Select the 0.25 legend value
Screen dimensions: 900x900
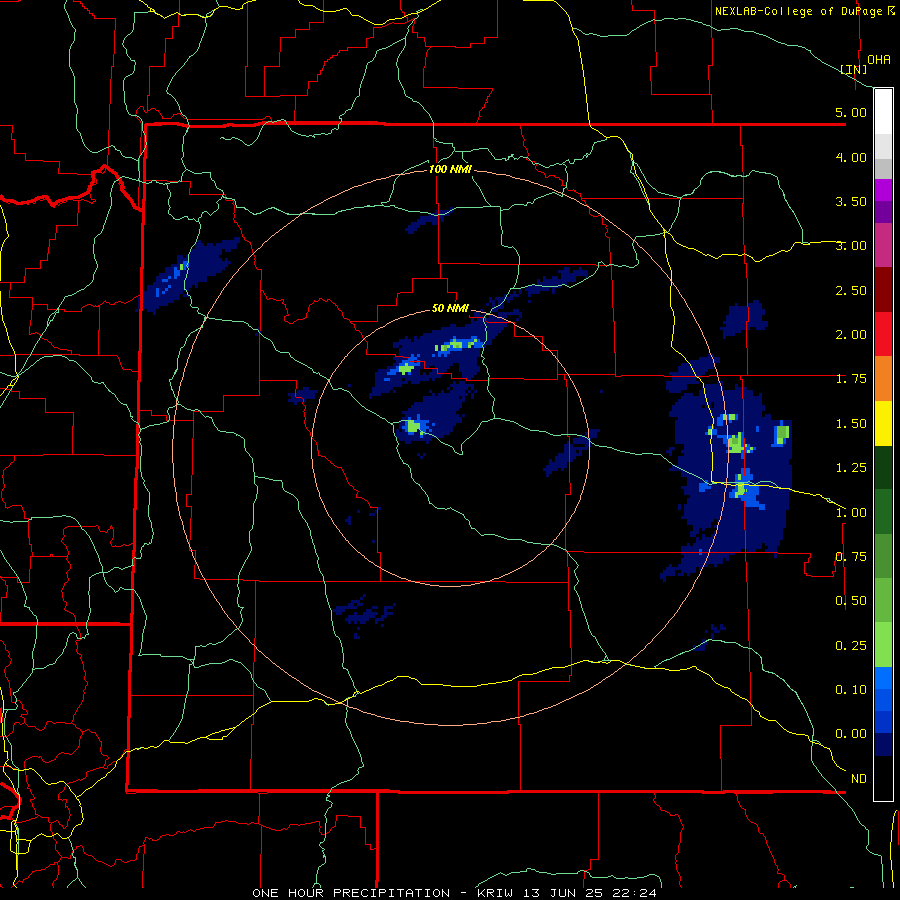(851, 646)
